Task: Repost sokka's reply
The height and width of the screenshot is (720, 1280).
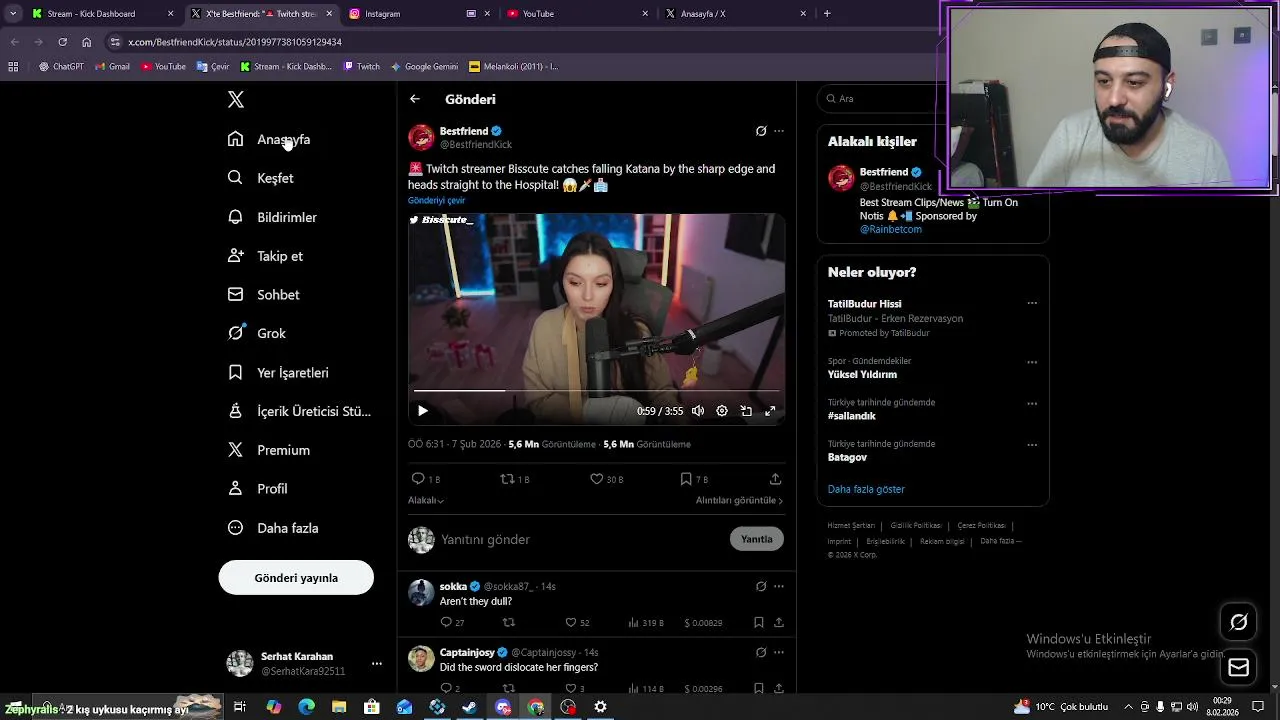Action: (509, 623)
